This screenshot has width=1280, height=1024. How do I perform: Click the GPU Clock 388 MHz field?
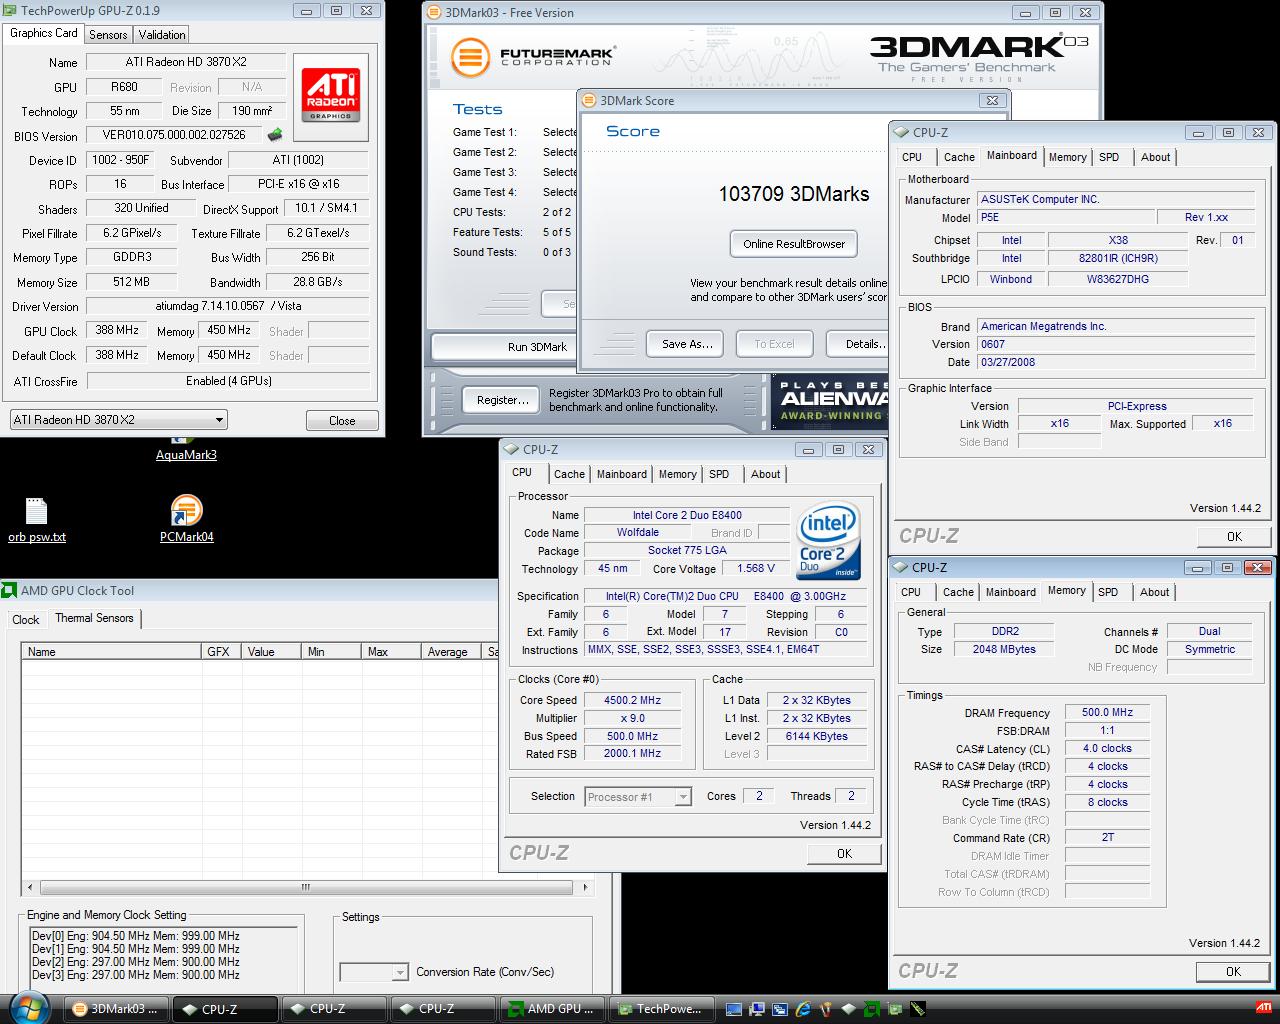point(117,330)
